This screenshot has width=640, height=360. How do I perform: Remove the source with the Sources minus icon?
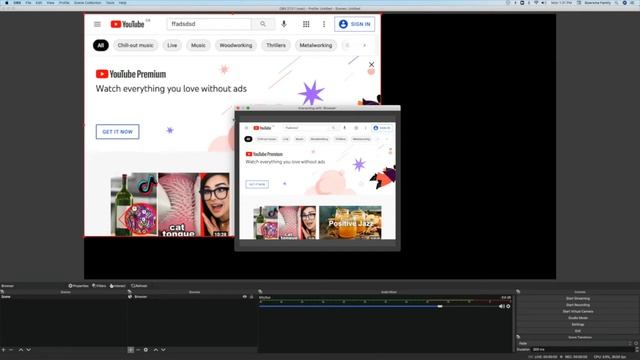pyautogui.click(x=138, y=350)
